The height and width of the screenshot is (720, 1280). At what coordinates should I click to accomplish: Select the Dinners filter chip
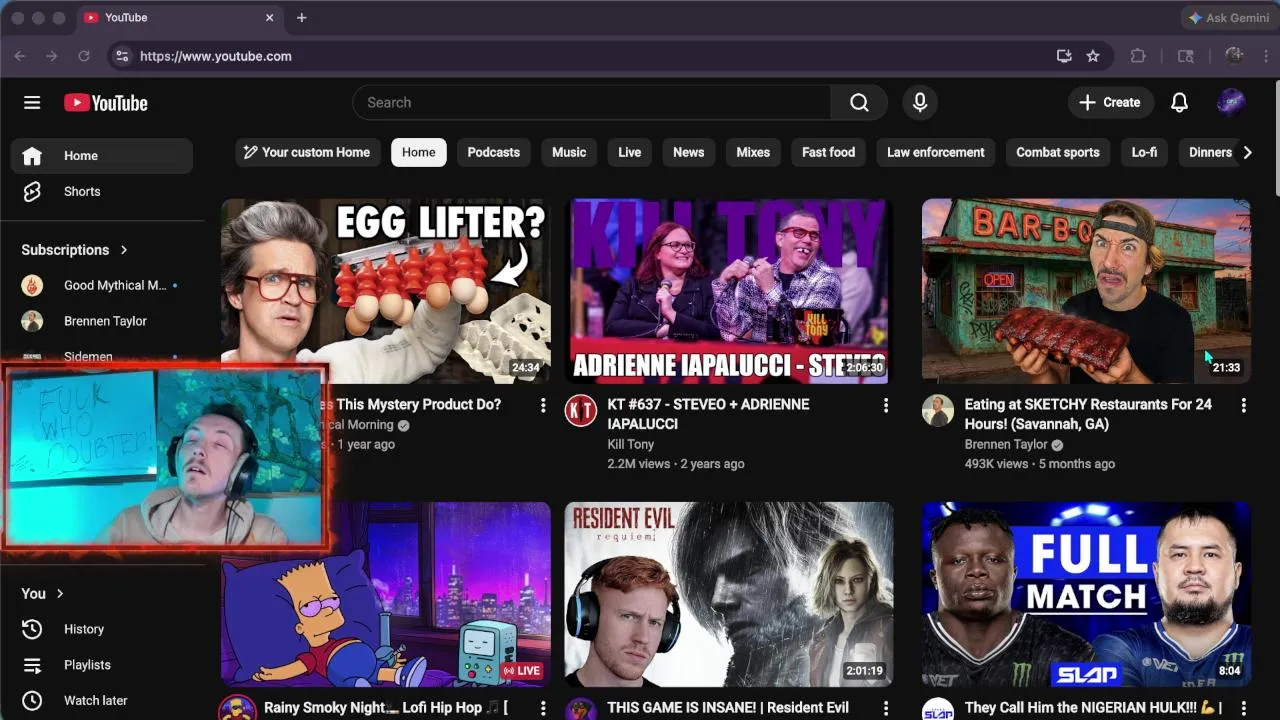click(1210, 152)
